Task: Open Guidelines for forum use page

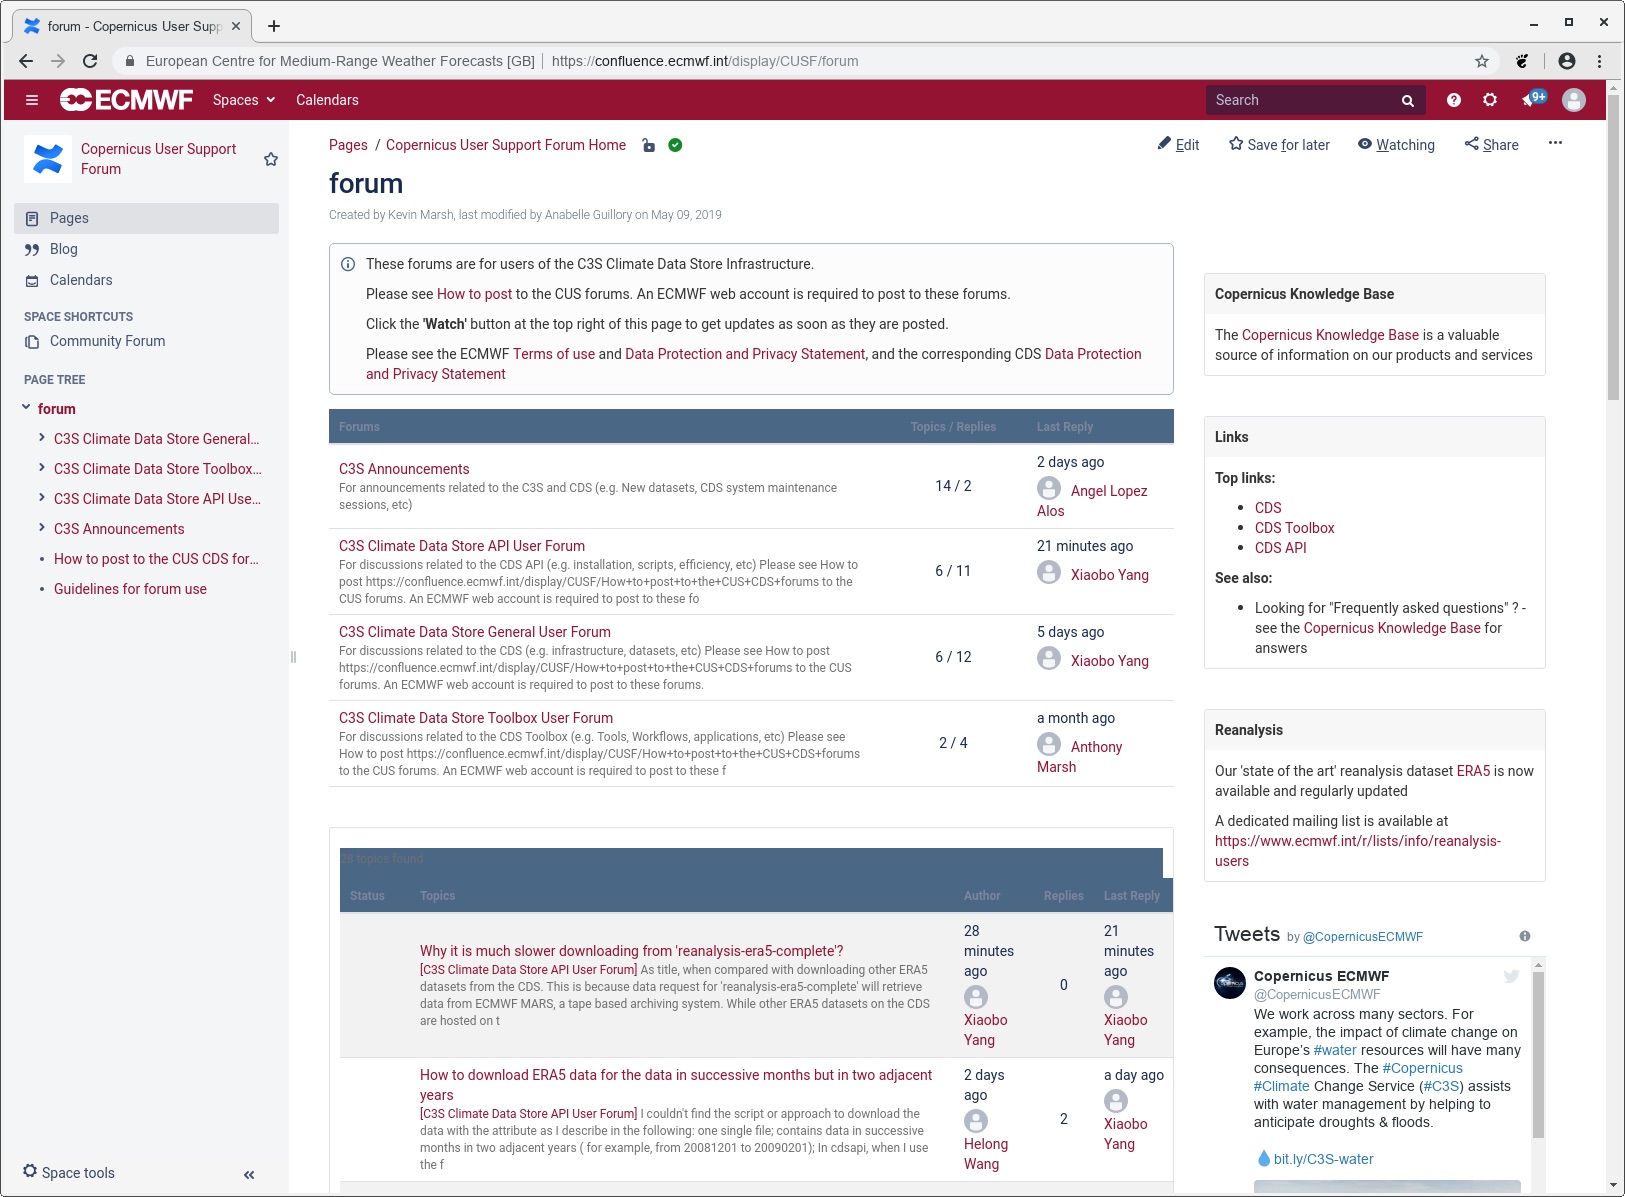Action: (130, 589)
